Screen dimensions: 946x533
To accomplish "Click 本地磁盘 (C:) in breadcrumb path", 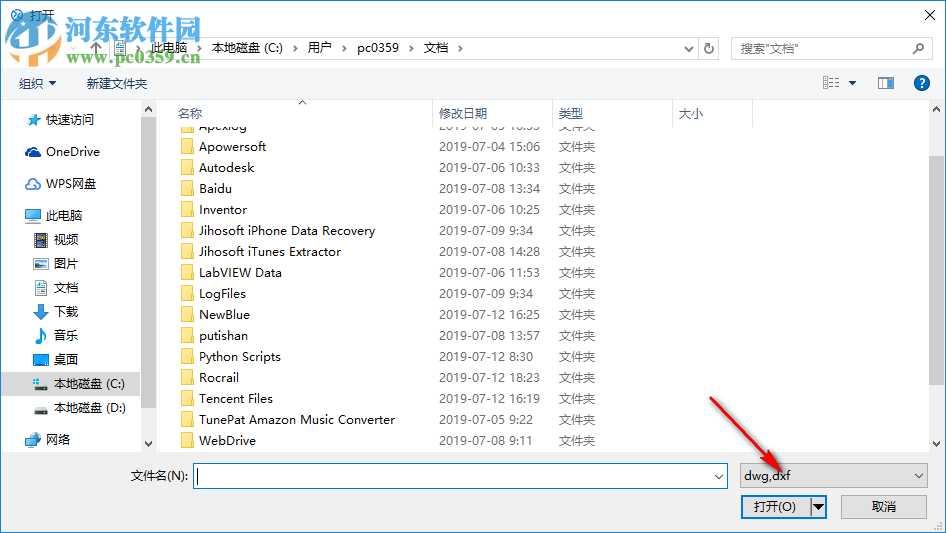I will [247, 48].
